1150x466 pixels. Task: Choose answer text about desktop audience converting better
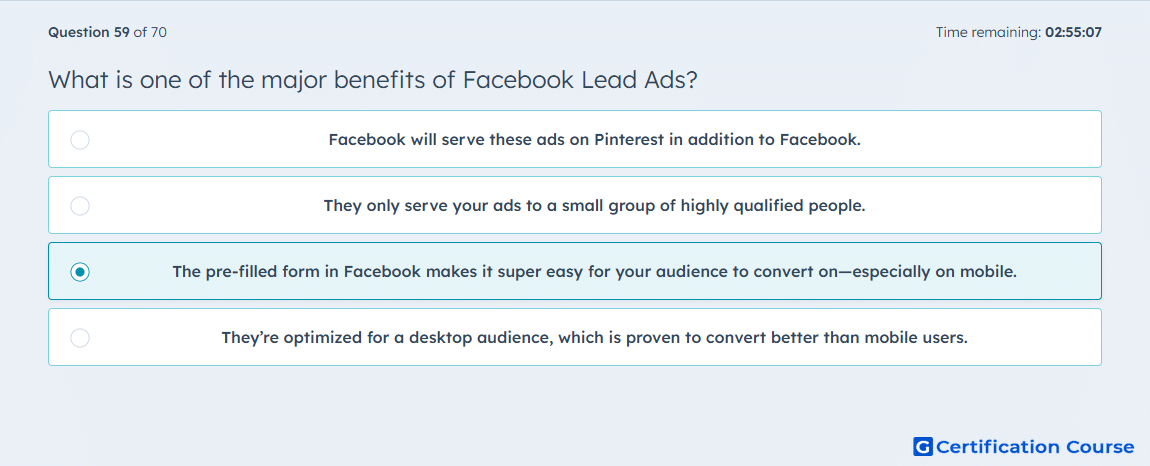pos(594,338)
